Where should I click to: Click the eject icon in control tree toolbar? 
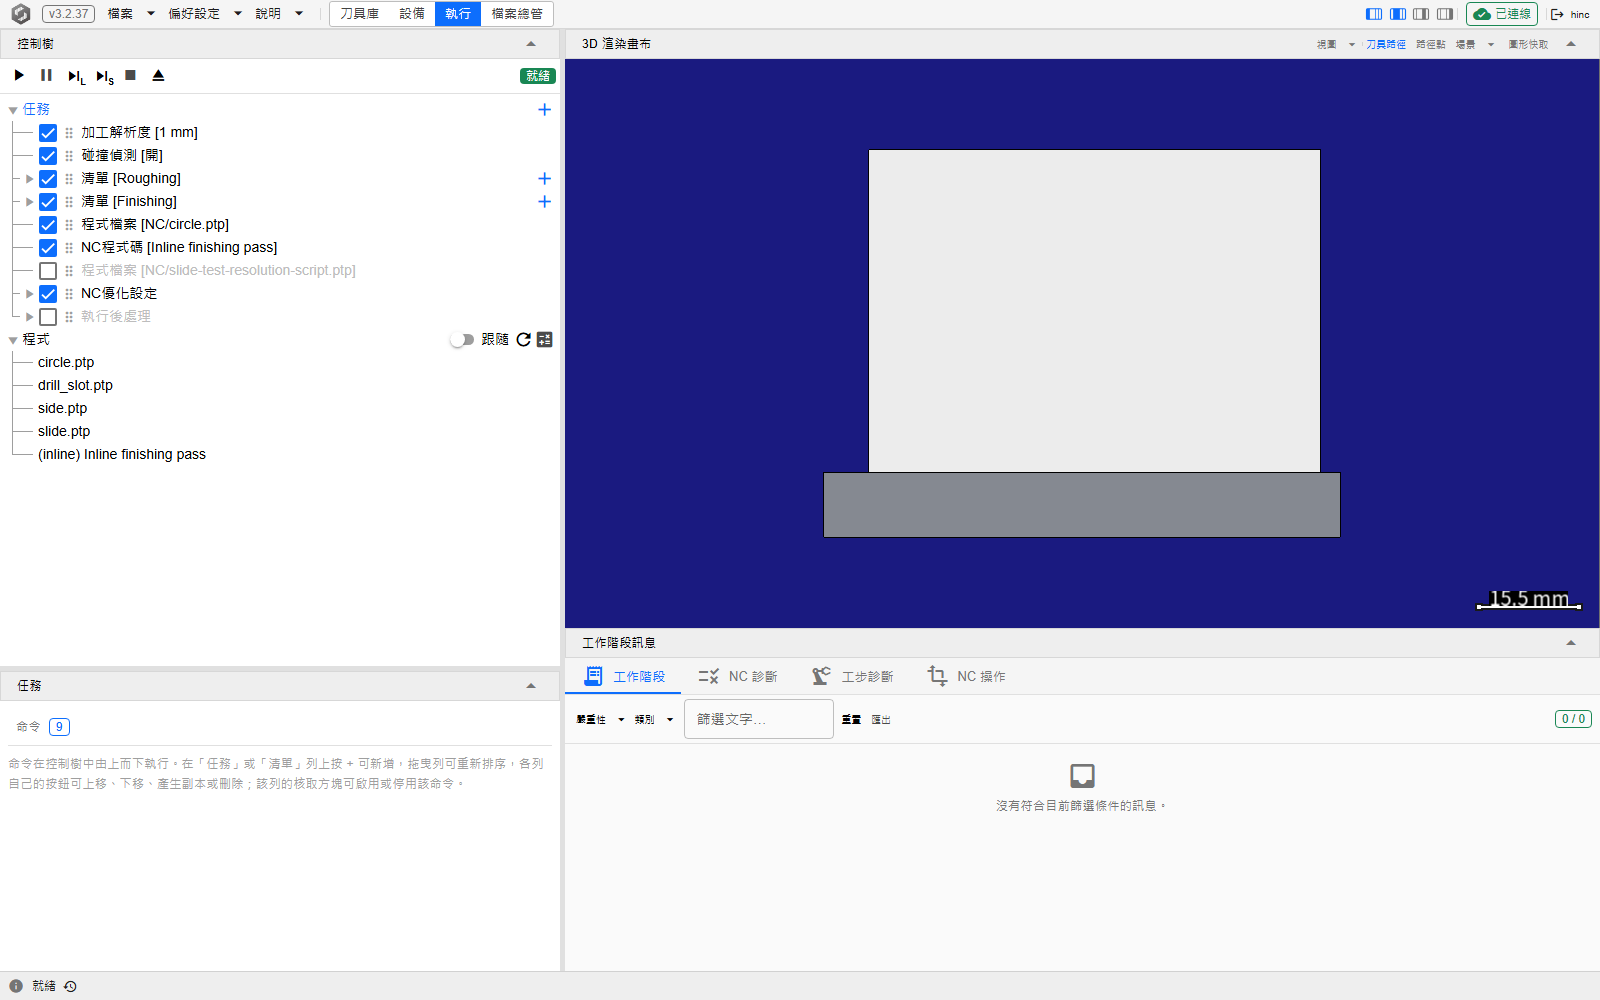pyautogui.click(x=158, y=75)
